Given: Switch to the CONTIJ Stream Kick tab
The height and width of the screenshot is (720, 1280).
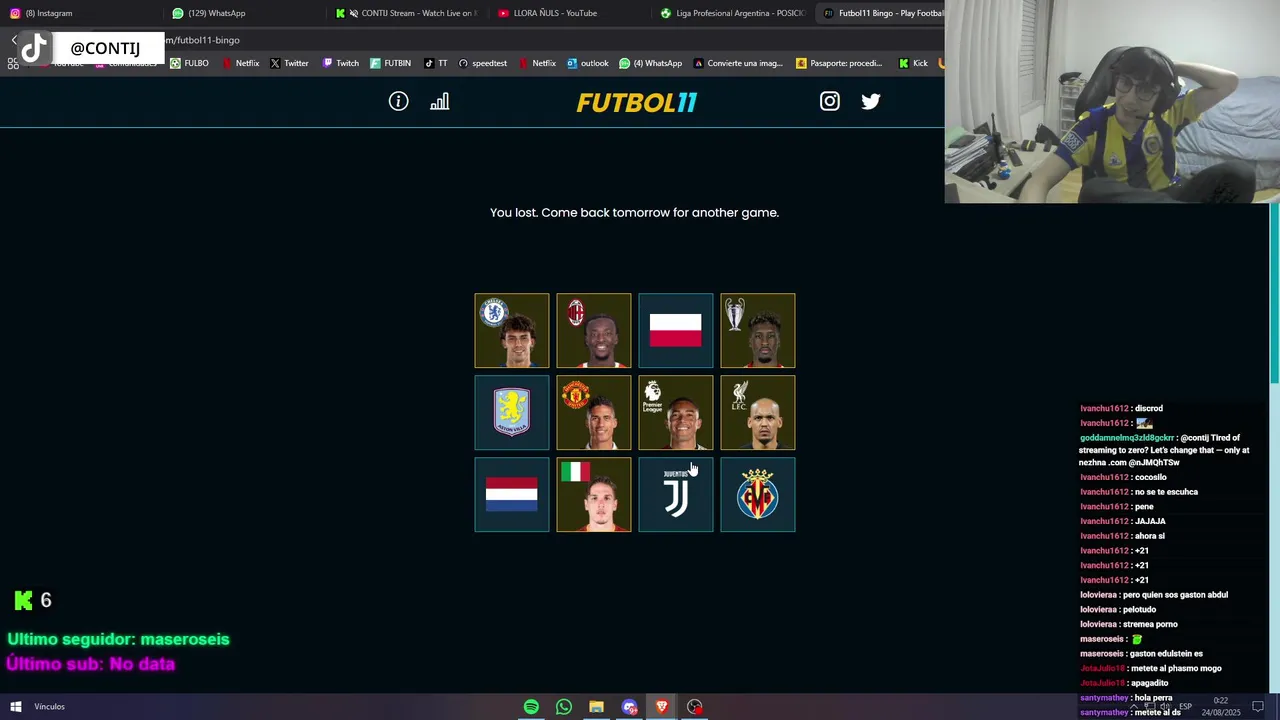Looking at the screenshot, I should click(x=408, y=13).
